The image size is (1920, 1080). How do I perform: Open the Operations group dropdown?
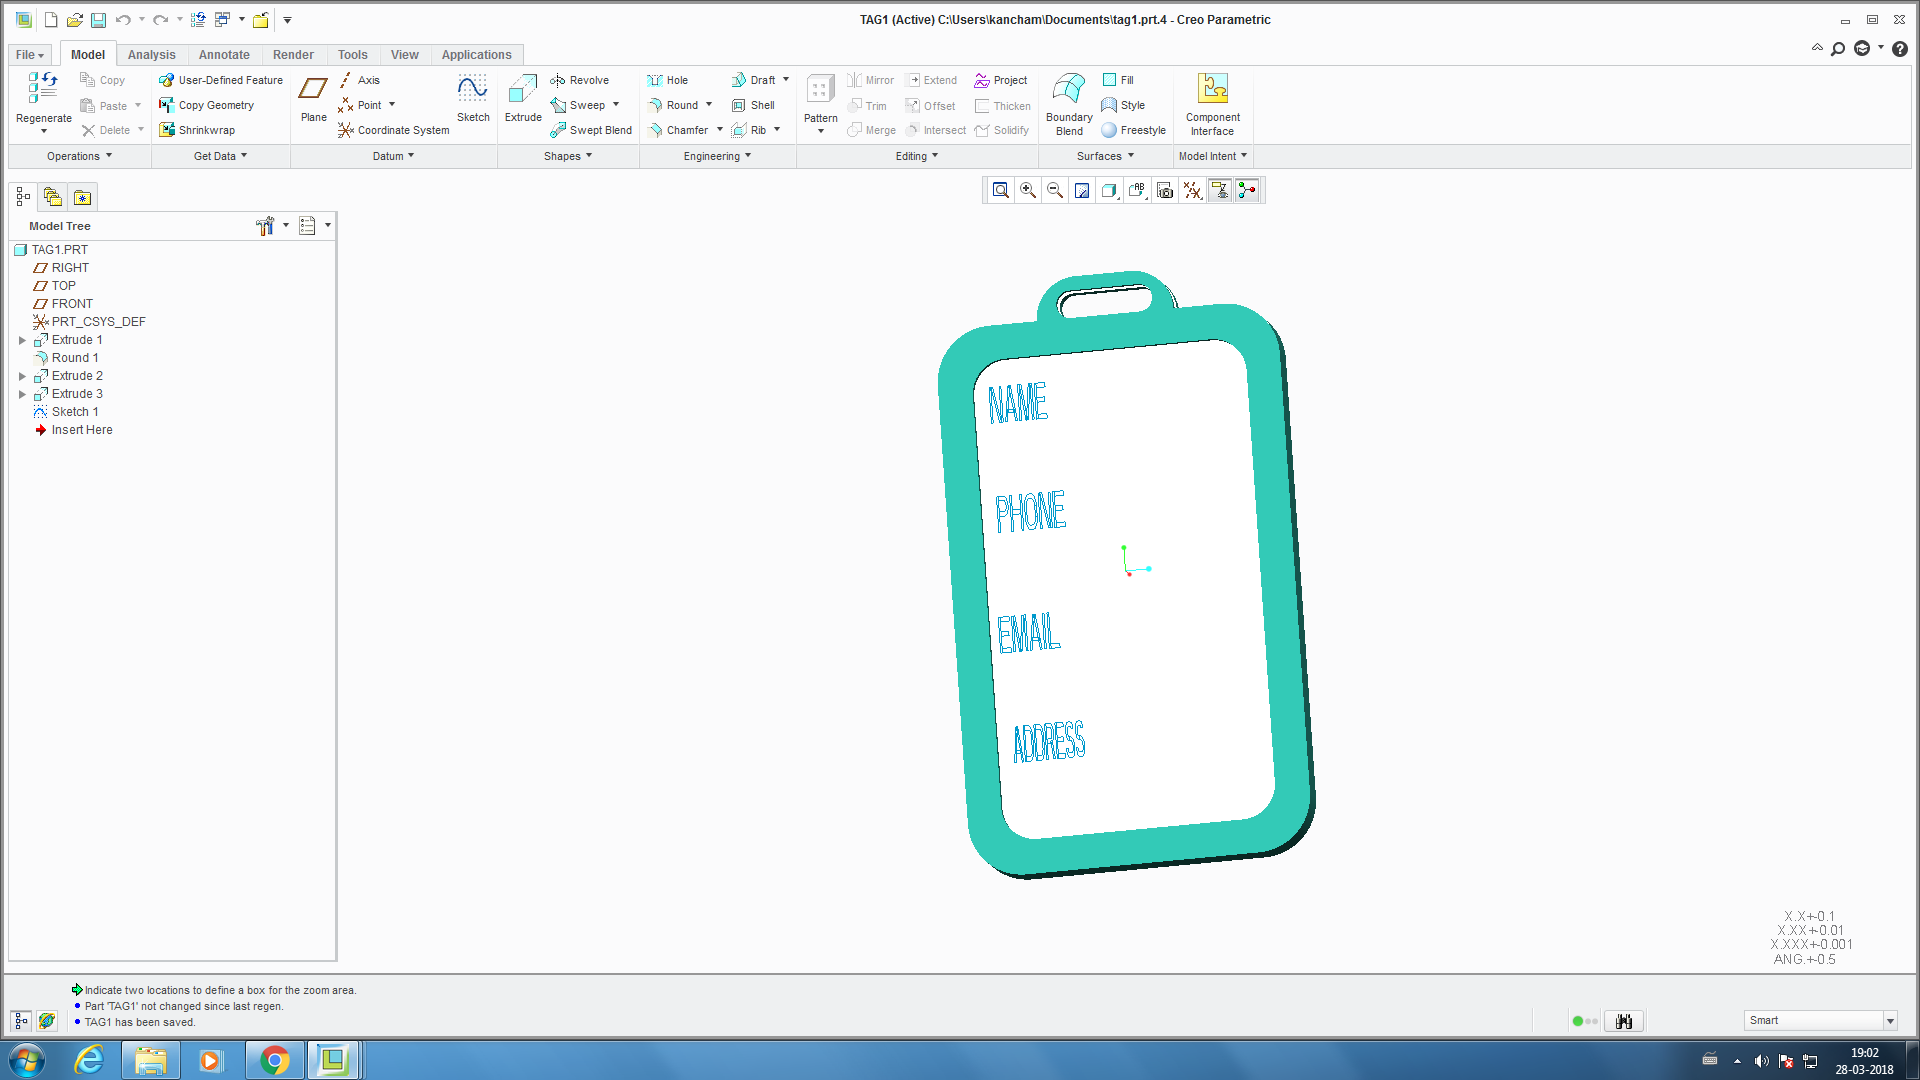pos(80,156)
